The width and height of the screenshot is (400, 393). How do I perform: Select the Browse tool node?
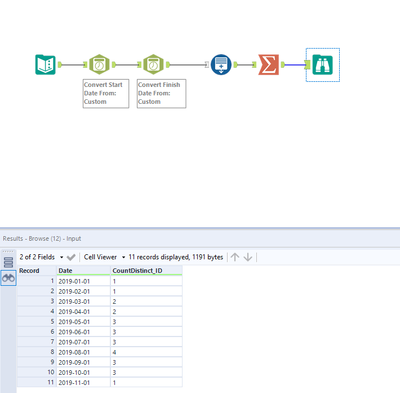(322, 65)
